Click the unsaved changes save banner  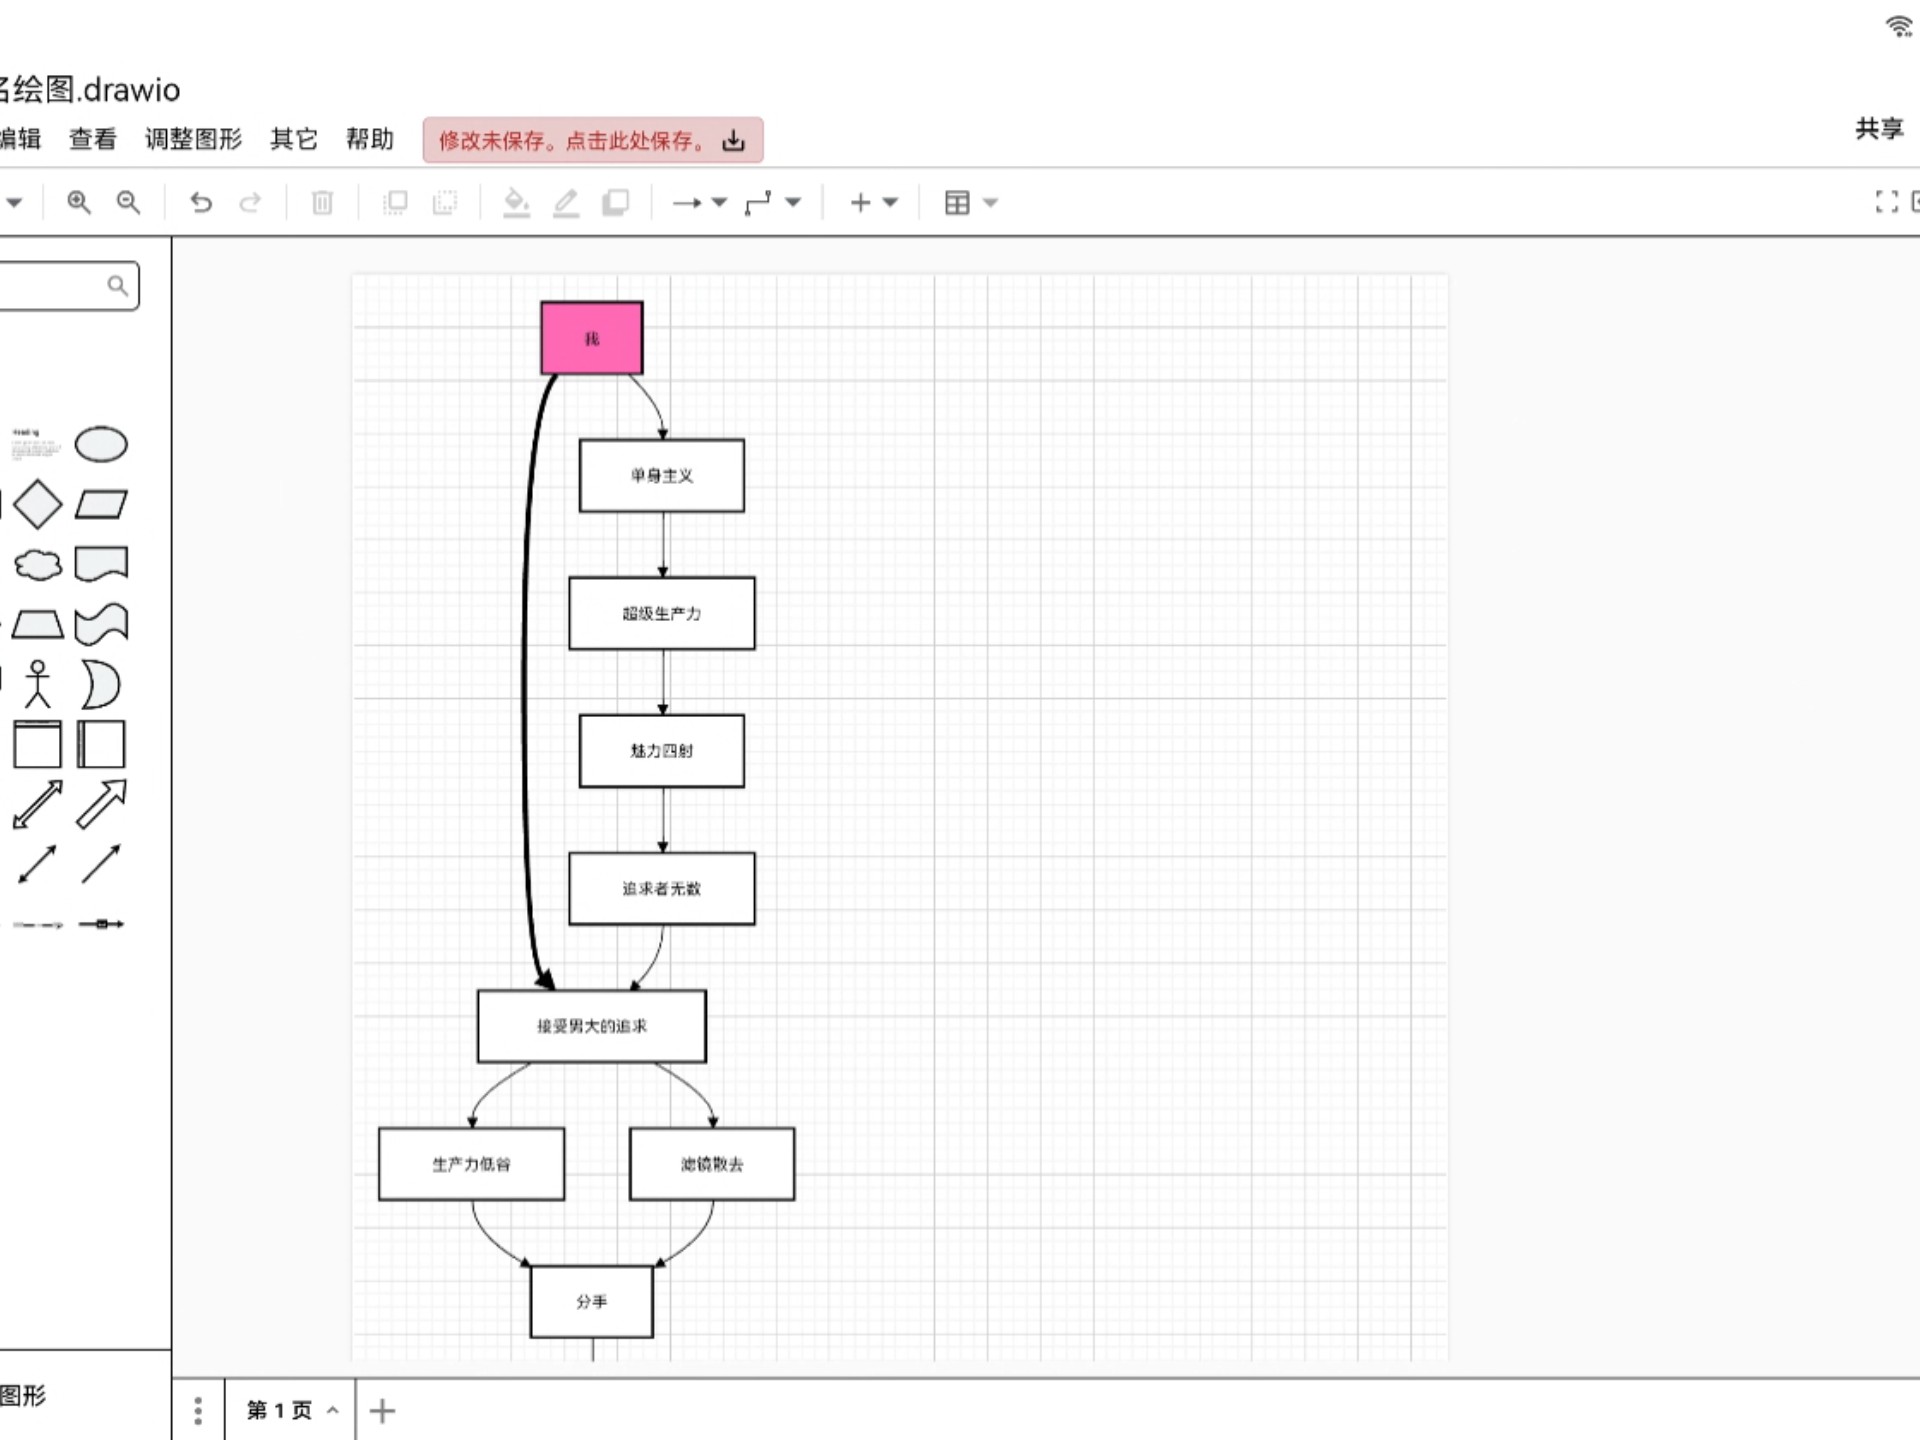pyautogui.click(x=594, y=140)
